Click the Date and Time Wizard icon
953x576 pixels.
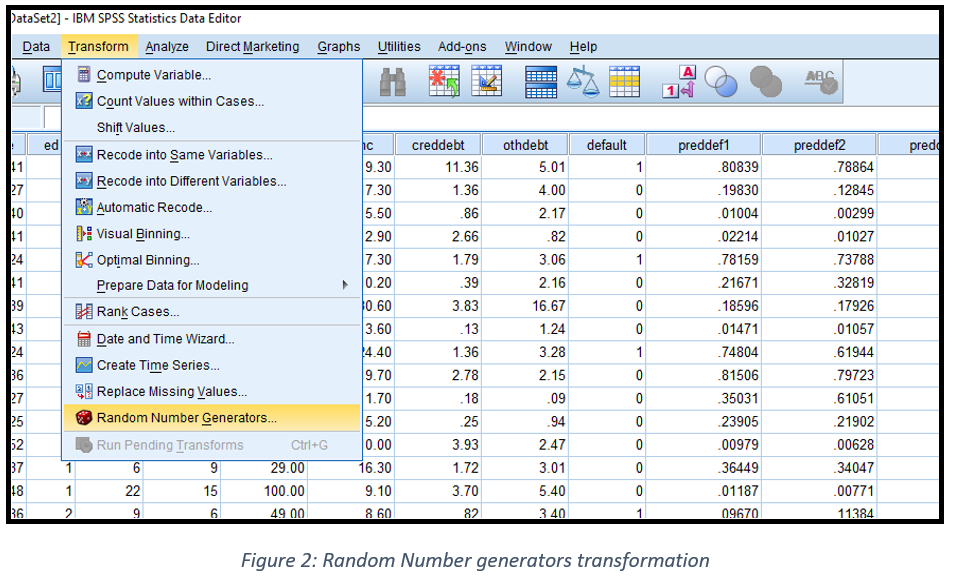point(84,338)
